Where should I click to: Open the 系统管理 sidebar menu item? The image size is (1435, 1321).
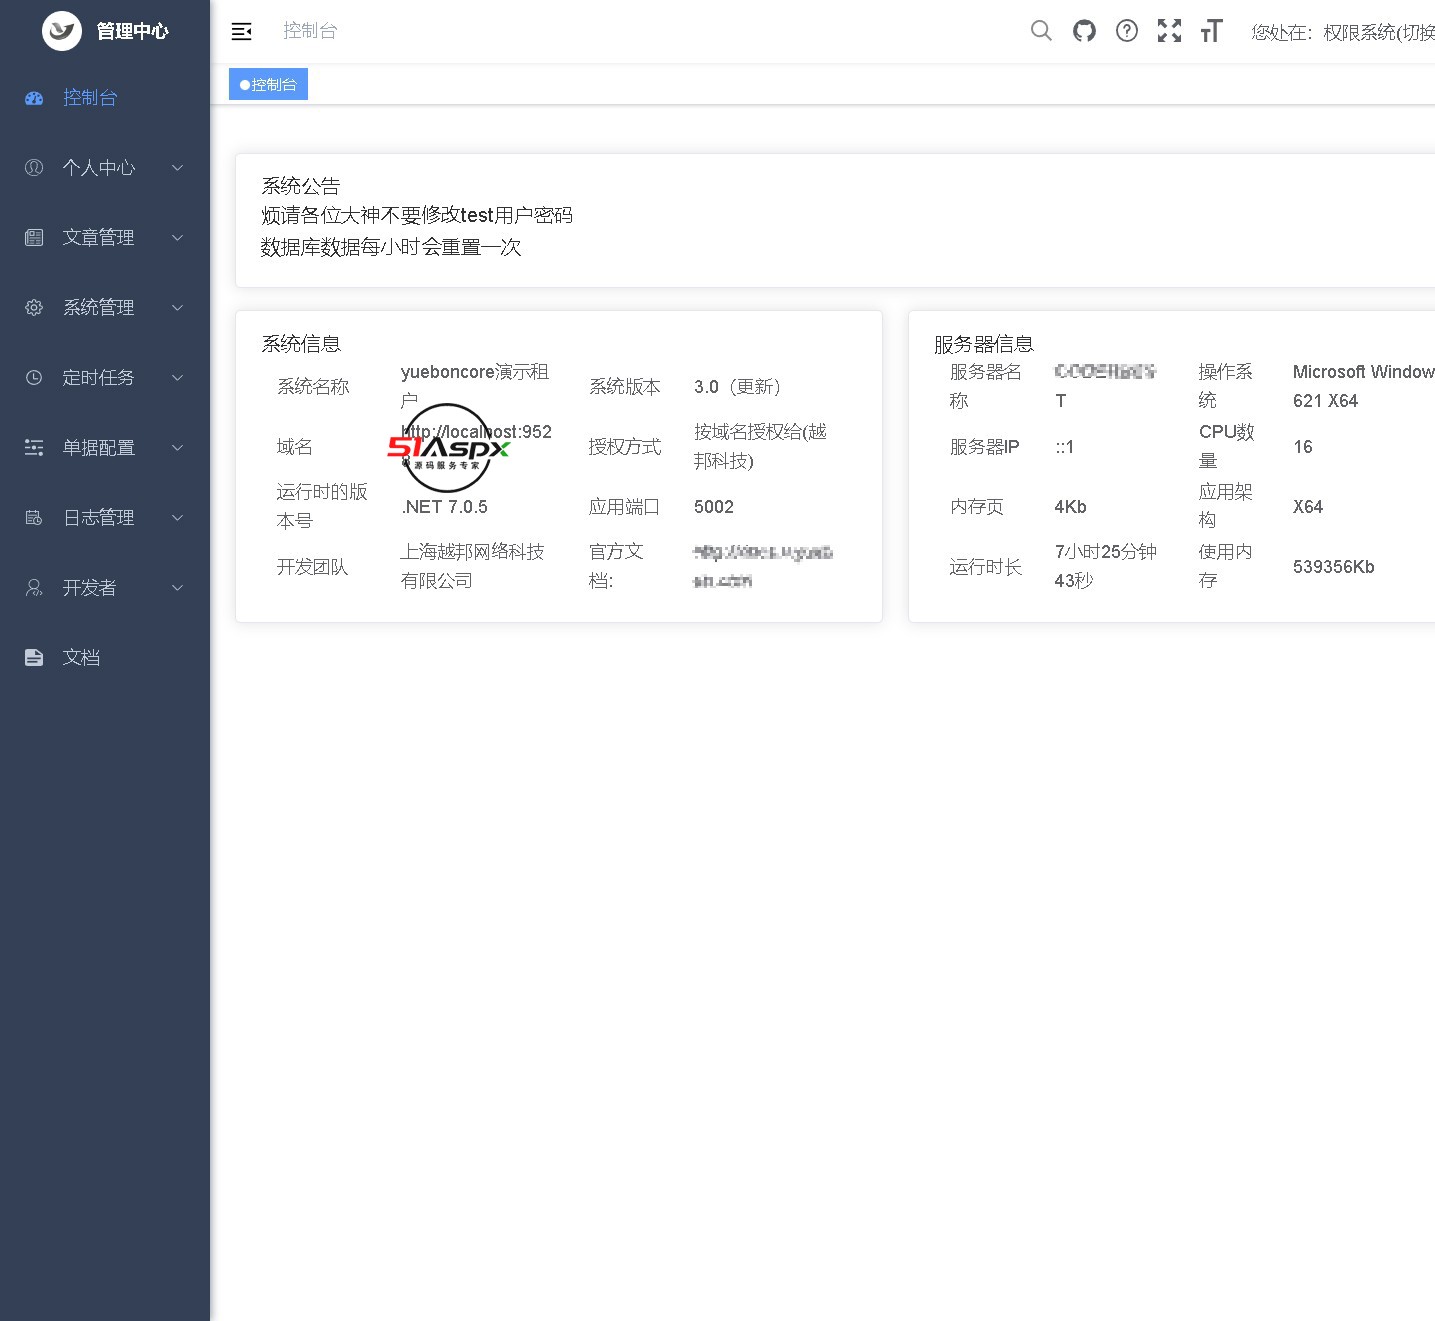pyautogui.click(x=105, y=308)
